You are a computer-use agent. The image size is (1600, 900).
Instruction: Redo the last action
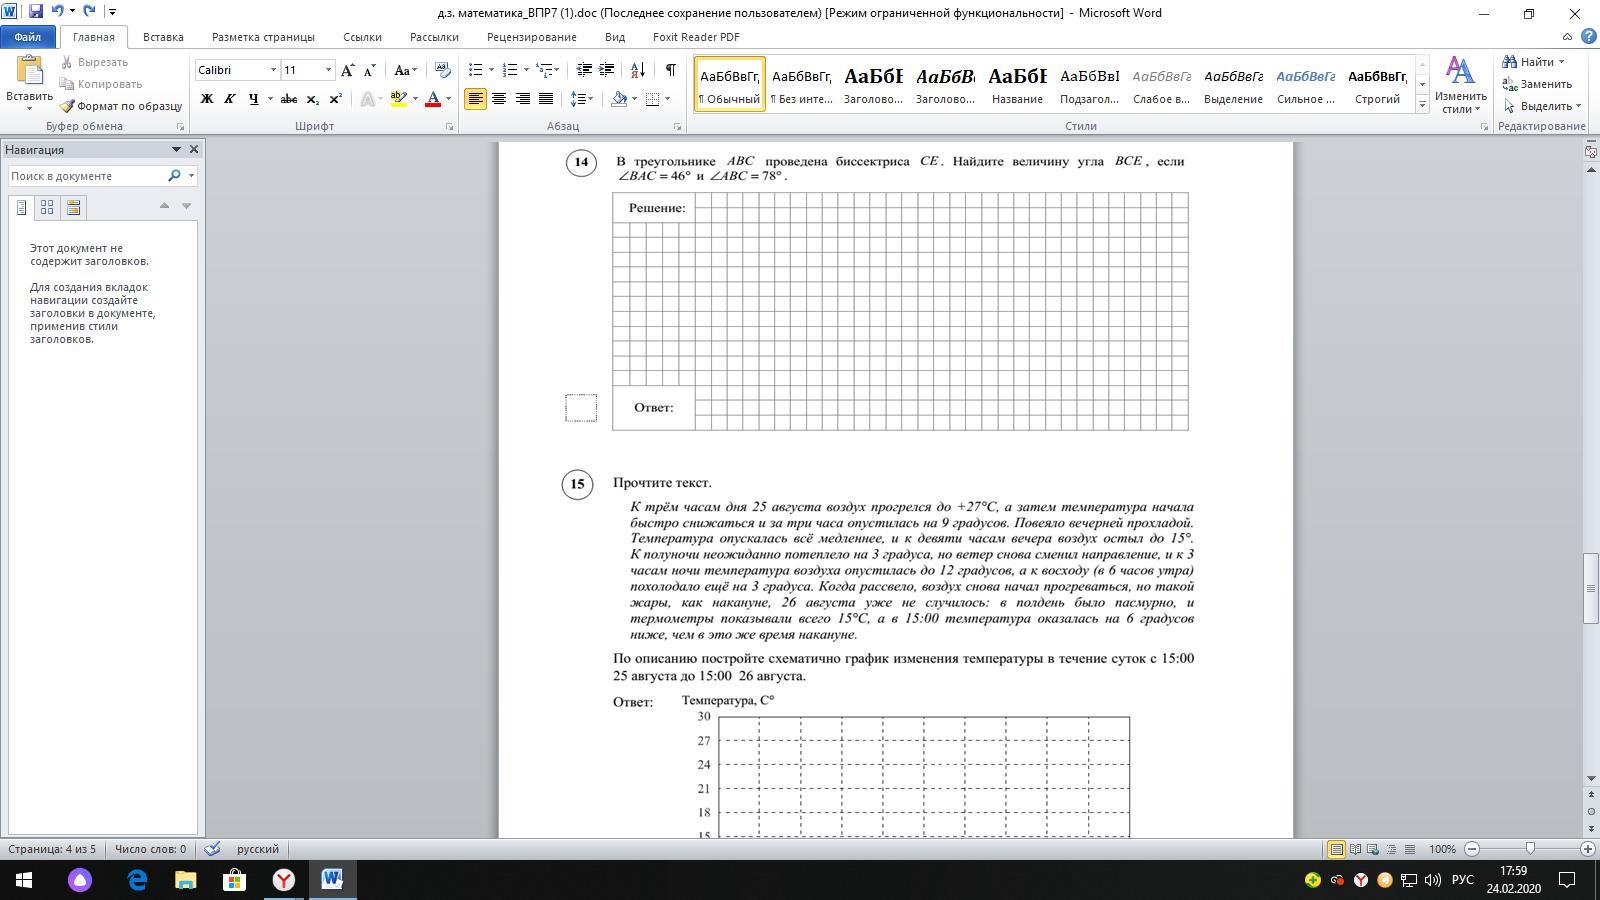click(x=90, y=11)
